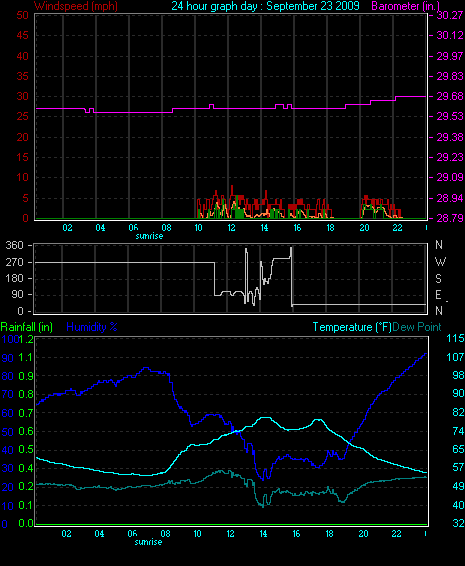The width and height of the screenshot is (465, 566).
Task: Click the Barometer (in.) axis title
Action: point(406,6)
